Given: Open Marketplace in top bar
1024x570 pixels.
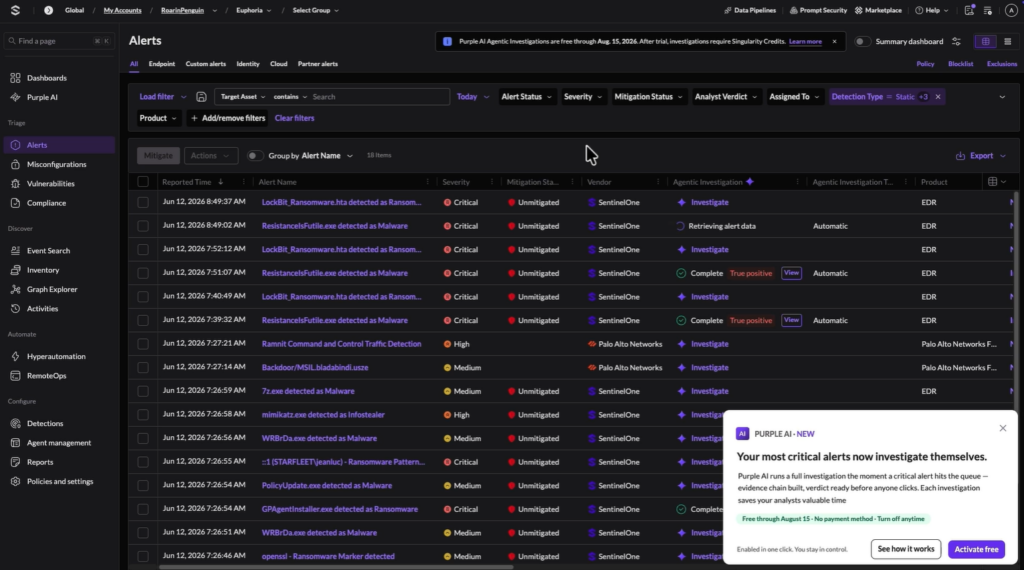Looking at the screenshot, I should click(878, 10).
